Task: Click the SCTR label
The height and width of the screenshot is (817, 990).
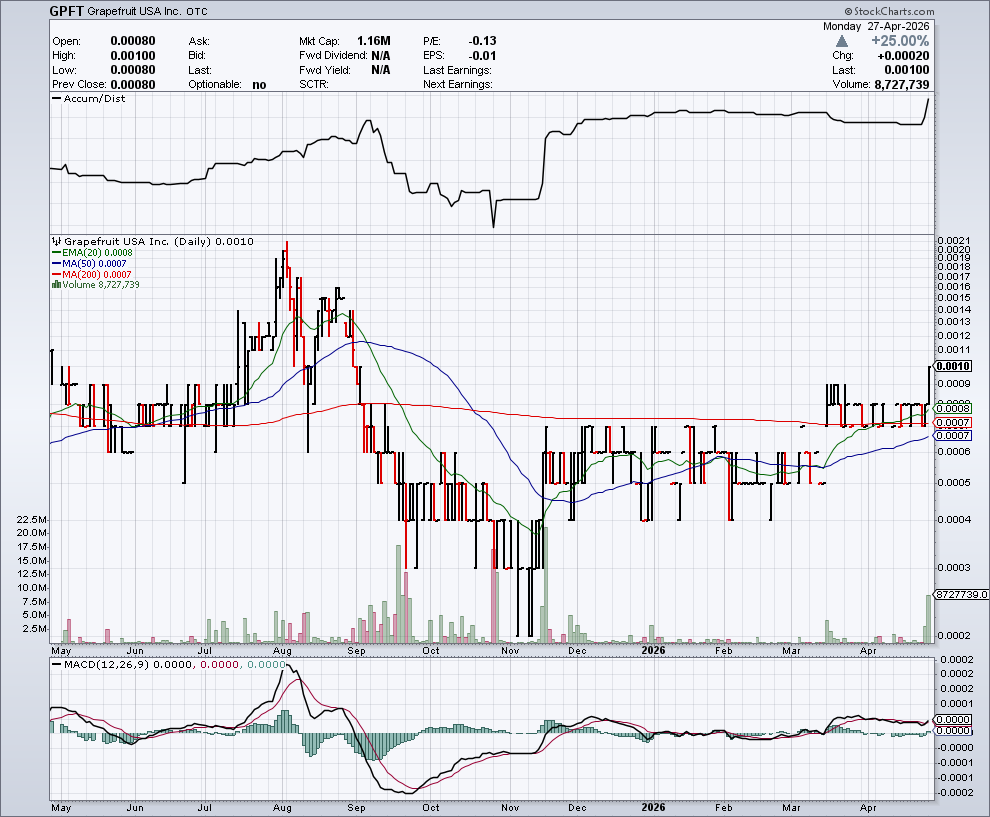Action: [x=314, y=85]
